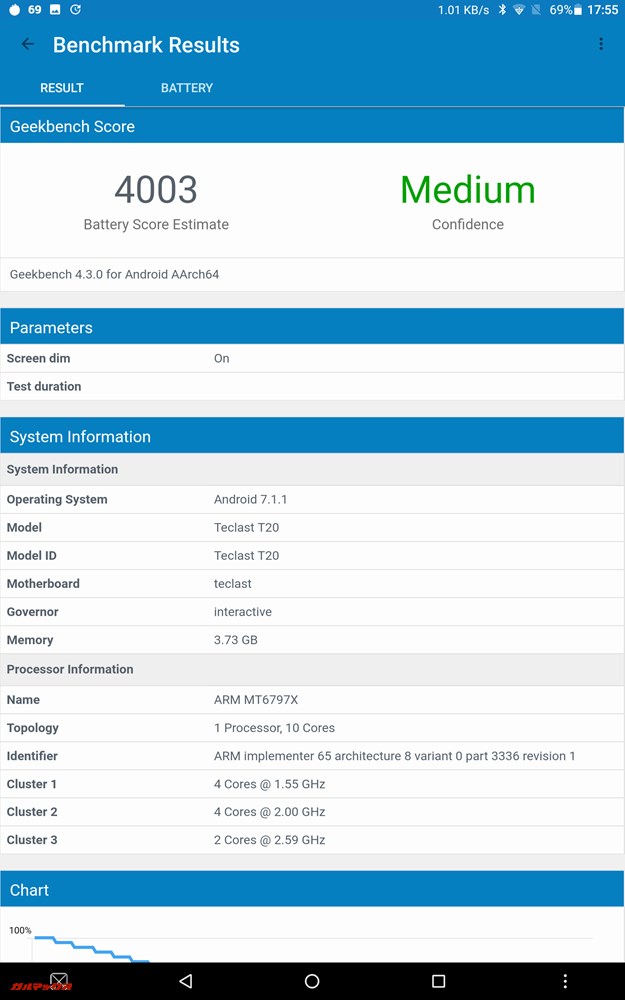Navigate back using the back arrow
This screenshot has height=1000, width=625.
(27, 44)
